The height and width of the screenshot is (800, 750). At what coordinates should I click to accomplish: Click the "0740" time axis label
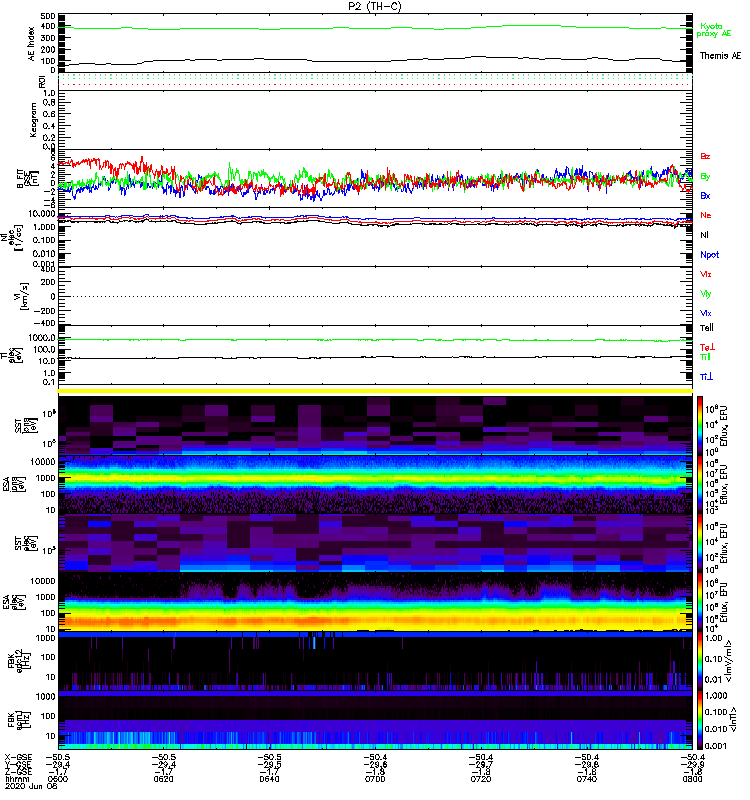[x=586, y=779]
